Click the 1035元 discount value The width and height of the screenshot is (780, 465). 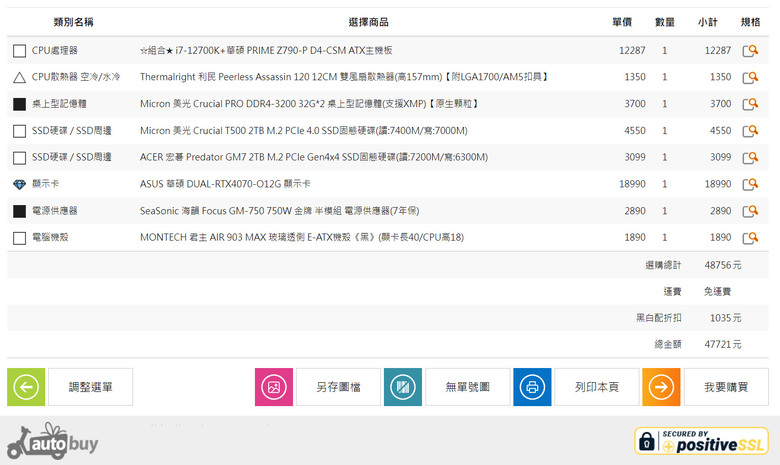[x=726, y=318]
